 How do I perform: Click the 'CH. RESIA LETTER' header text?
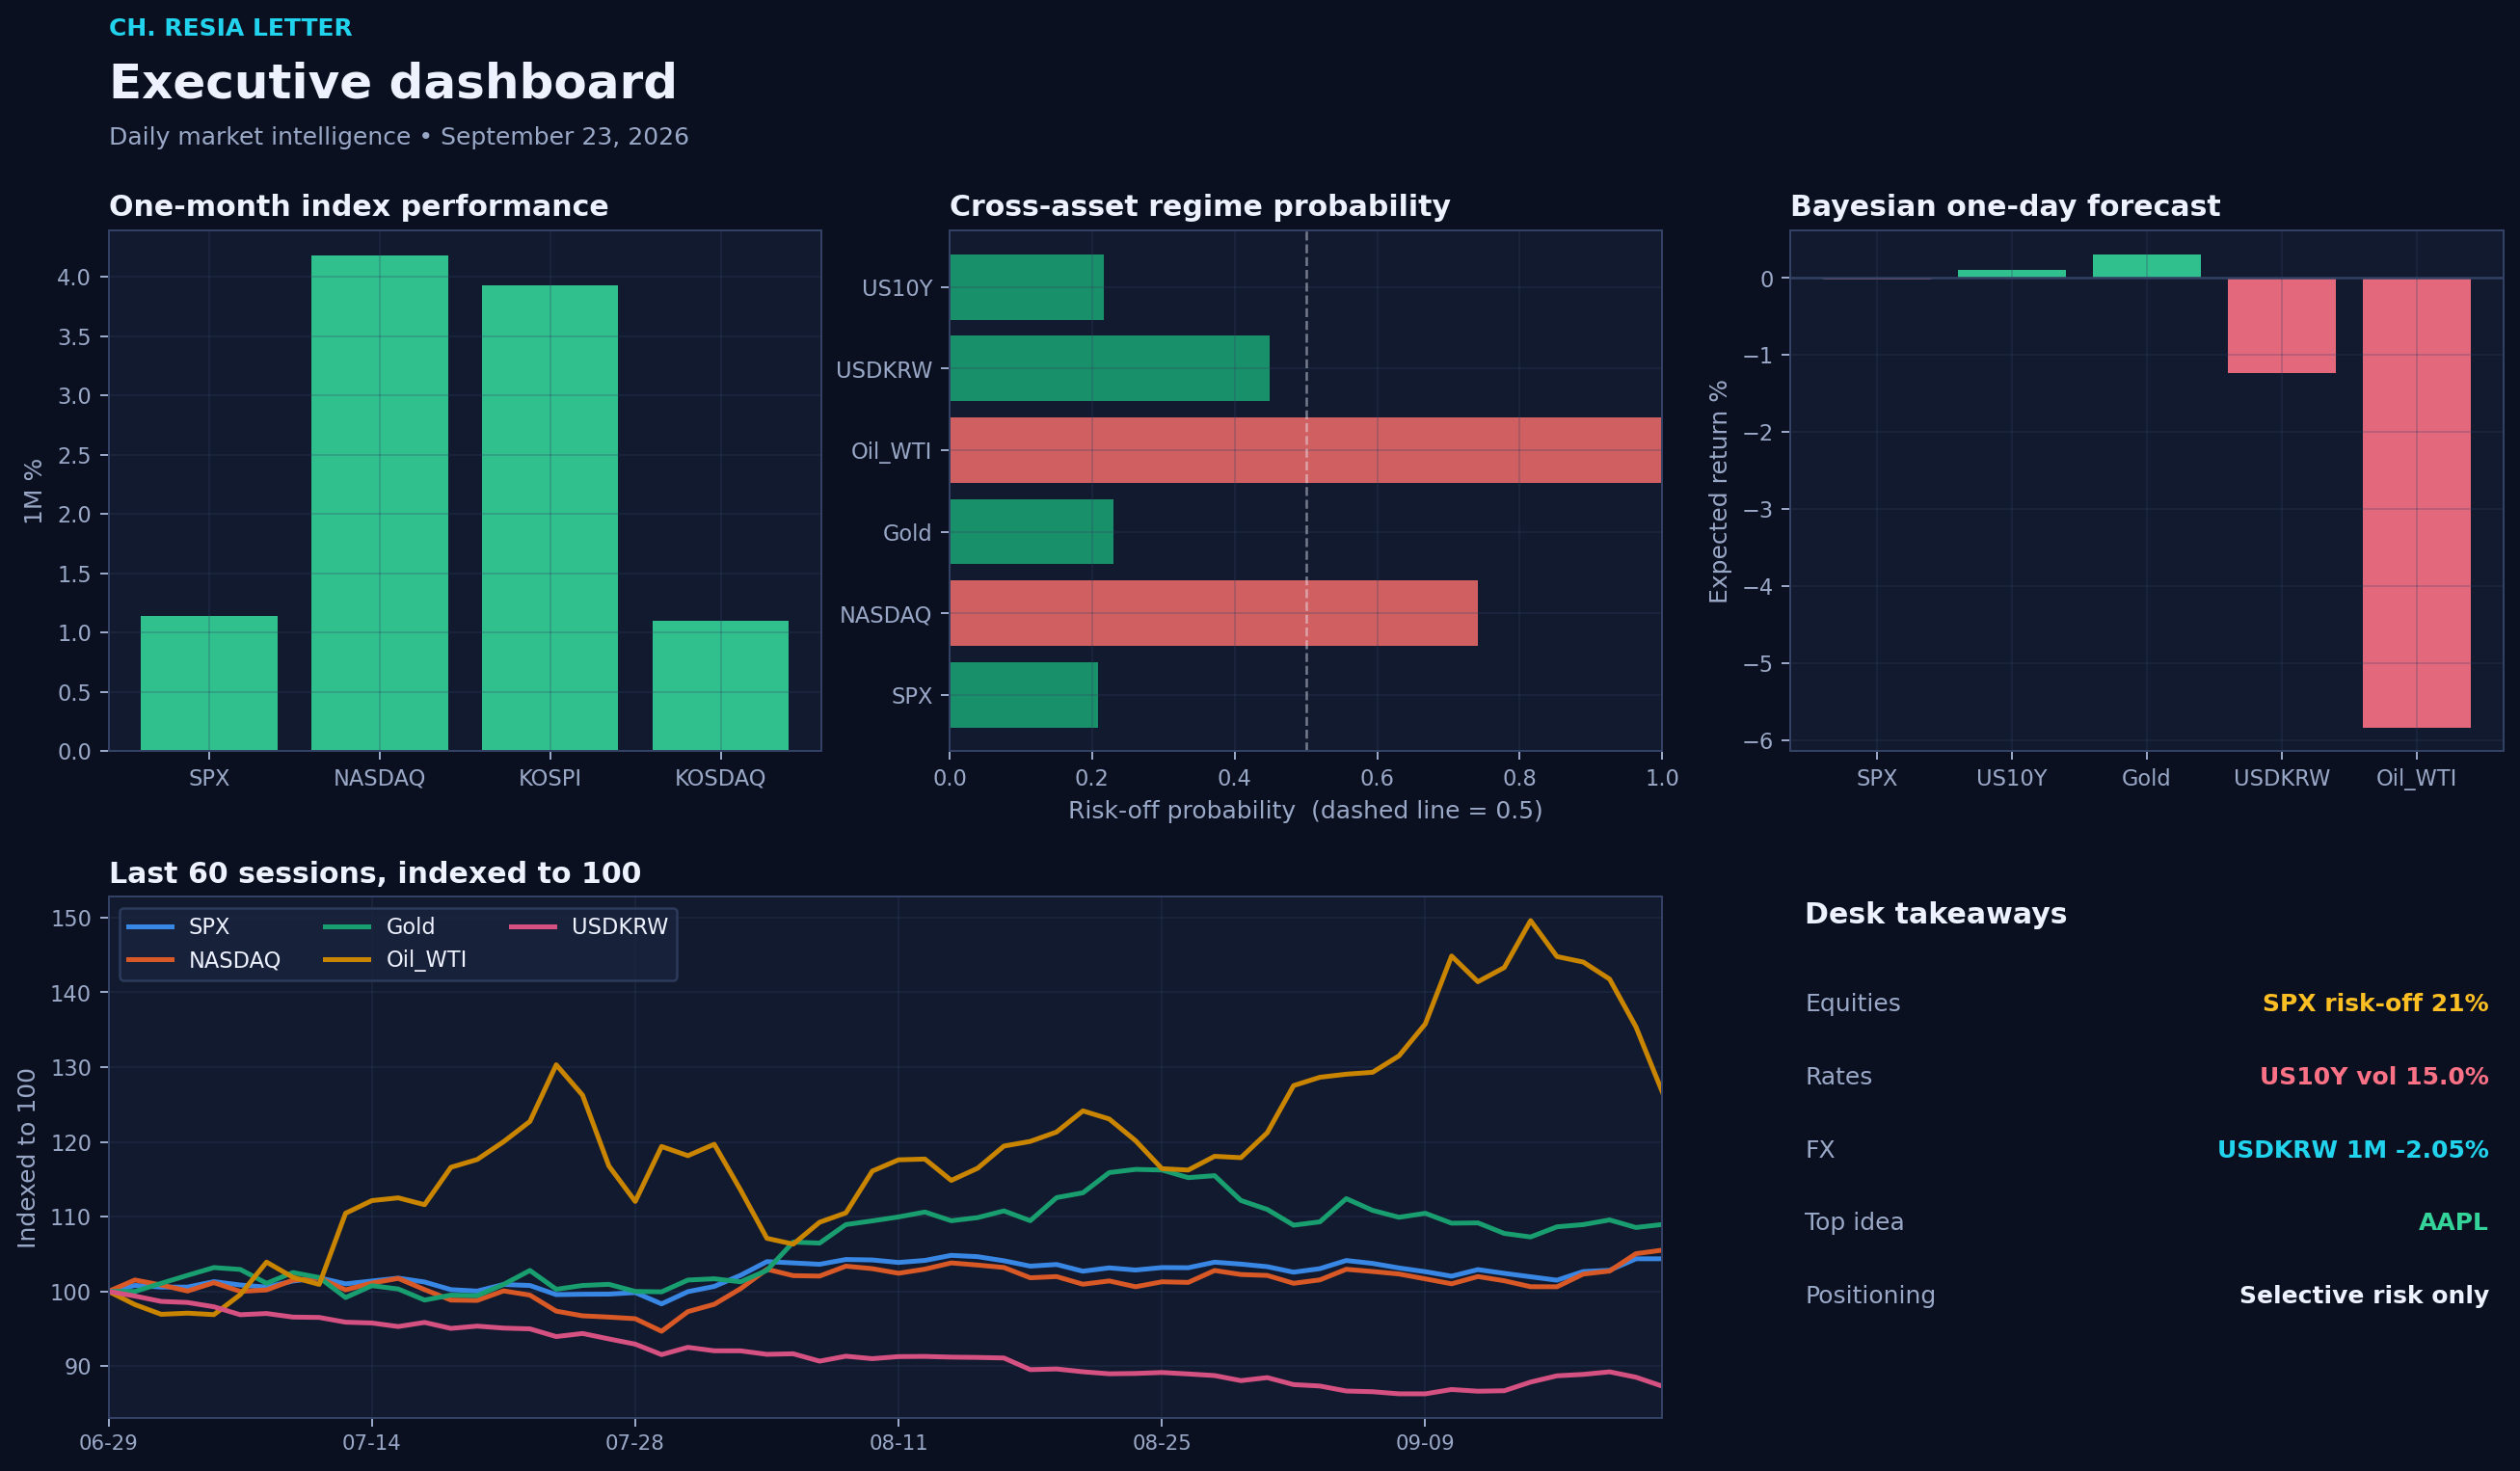(230, 28)
